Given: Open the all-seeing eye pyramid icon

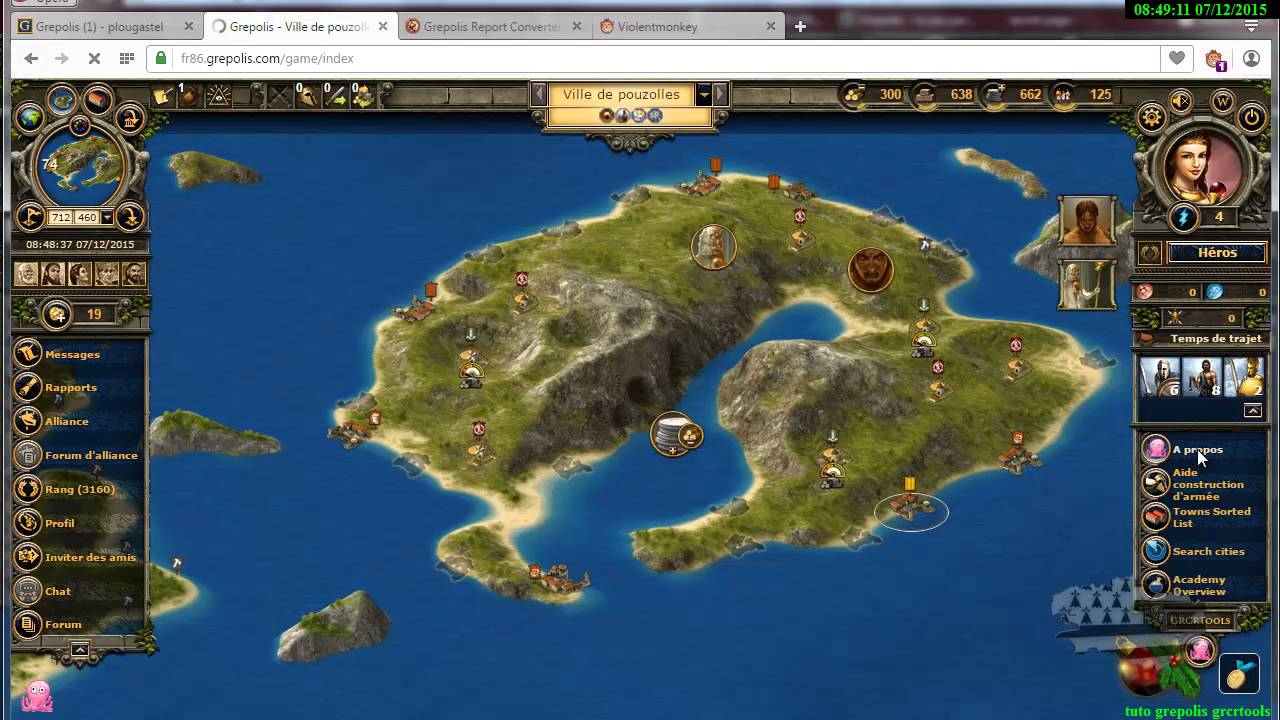Looking at the screenshot, I should [218, 96].
